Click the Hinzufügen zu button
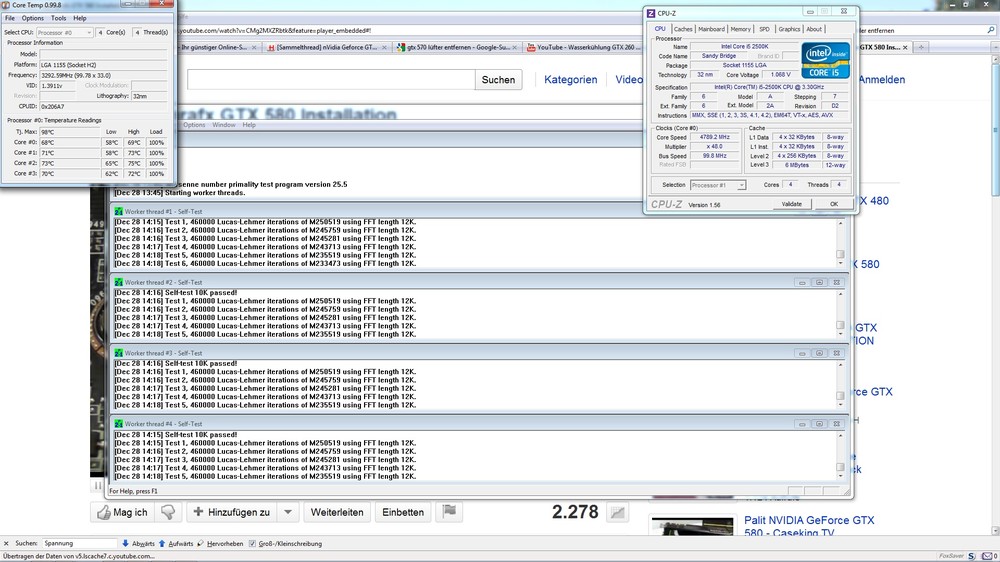1000x562 pixels. click(232, 512)
